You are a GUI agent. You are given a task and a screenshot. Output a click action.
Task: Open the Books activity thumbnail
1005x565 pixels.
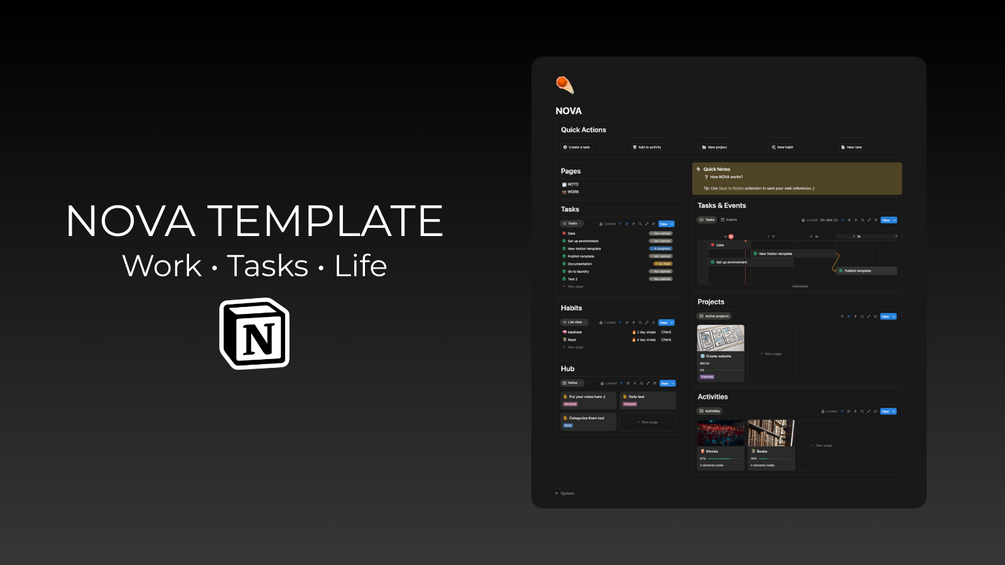(771, 433)
